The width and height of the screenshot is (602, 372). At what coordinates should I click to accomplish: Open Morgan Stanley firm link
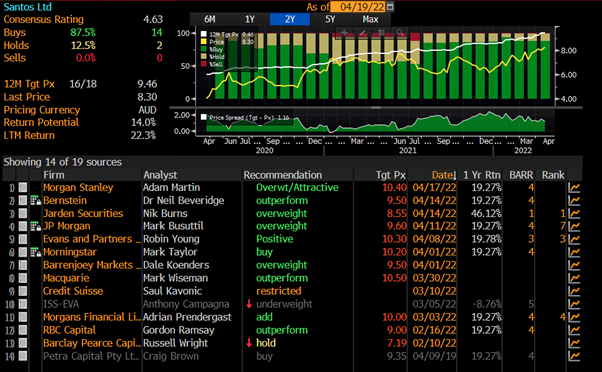pos(78,187)
